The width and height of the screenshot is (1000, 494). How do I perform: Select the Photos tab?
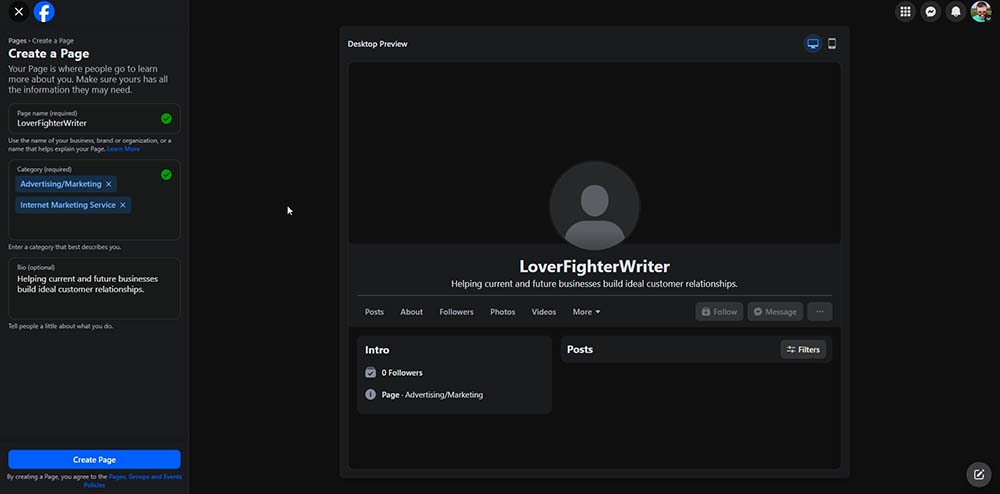point(502,312)
